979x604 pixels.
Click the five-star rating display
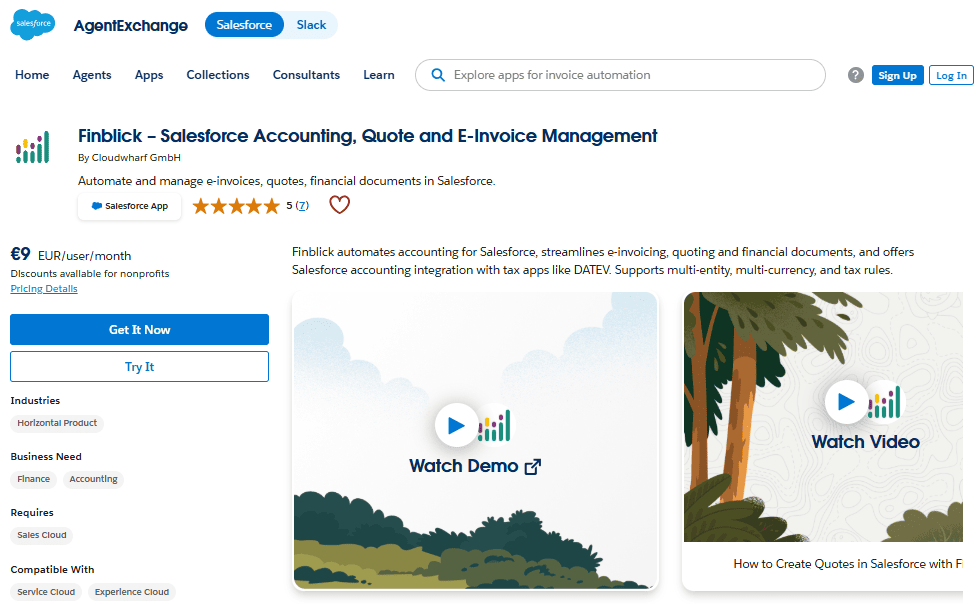pos(236,205)
